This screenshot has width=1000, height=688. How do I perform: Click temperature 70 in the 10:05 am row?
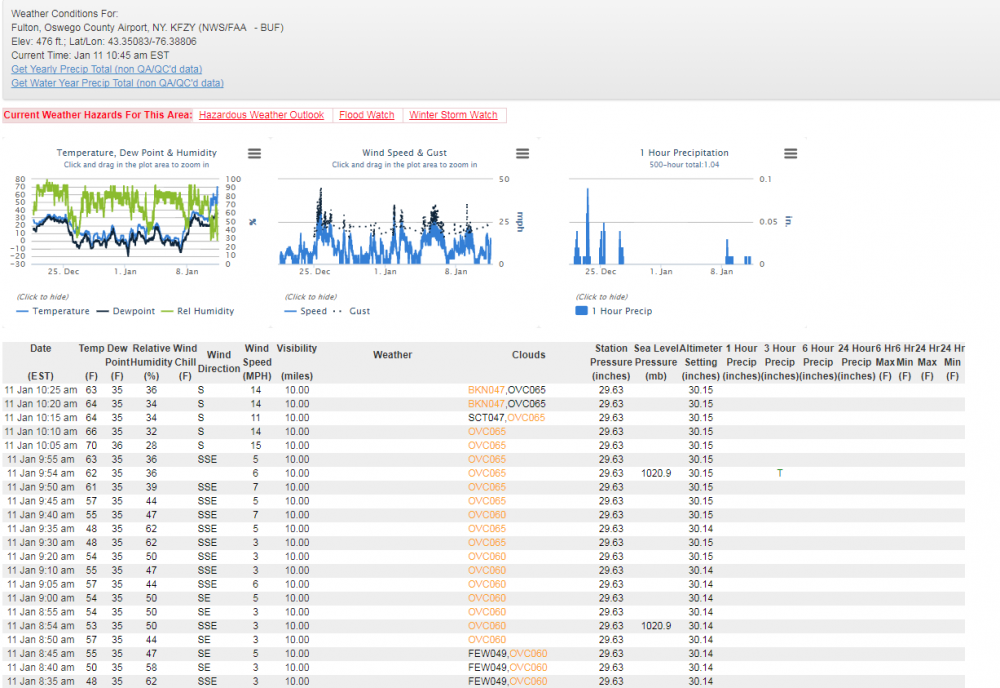91,446
